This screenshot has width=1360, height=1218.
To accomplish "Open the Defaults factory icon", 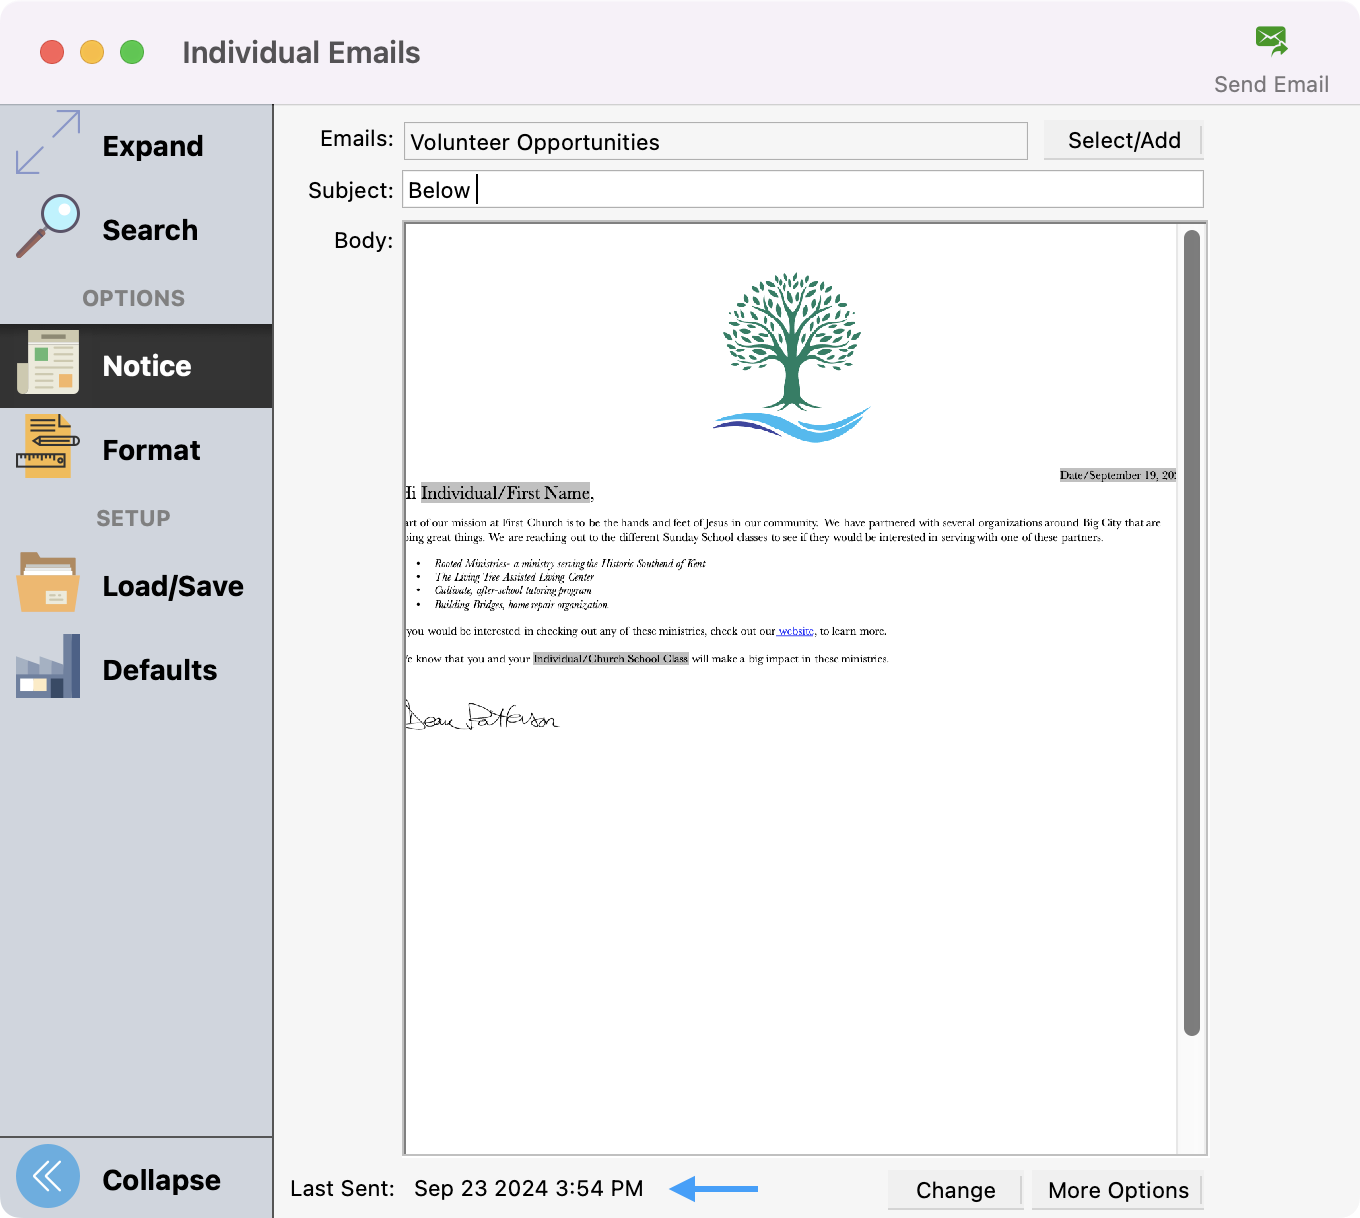I will [x=48, y=667].
